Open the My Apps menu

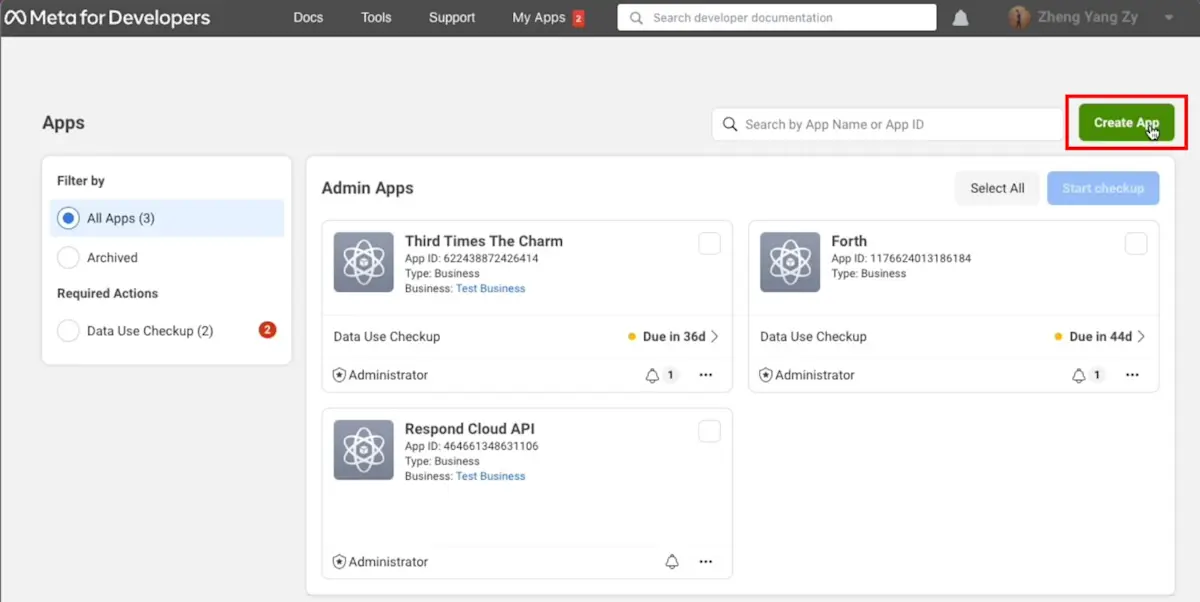coord(540,17)
